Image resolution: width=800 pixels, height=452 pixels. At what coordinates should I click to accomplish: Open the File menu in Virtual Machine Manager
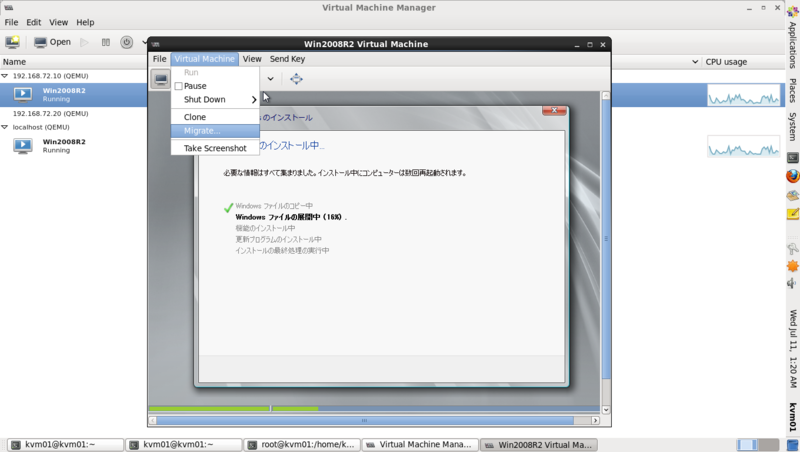tap(11, 22)
